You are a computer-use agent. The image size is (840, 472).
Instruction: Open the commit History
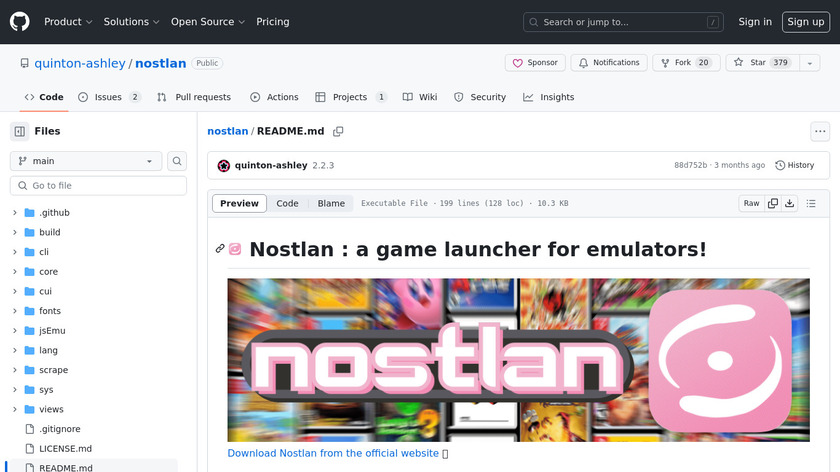click(x=794, y=165)
